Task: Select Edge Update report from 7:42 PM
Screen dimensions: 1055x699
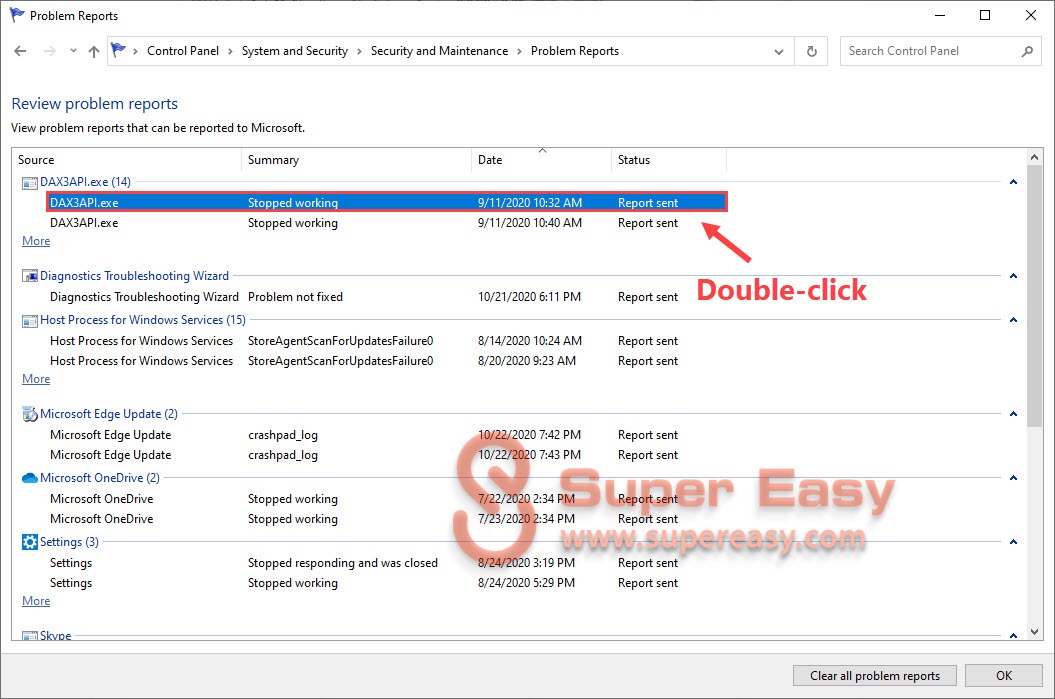Action: click(387, 435)
